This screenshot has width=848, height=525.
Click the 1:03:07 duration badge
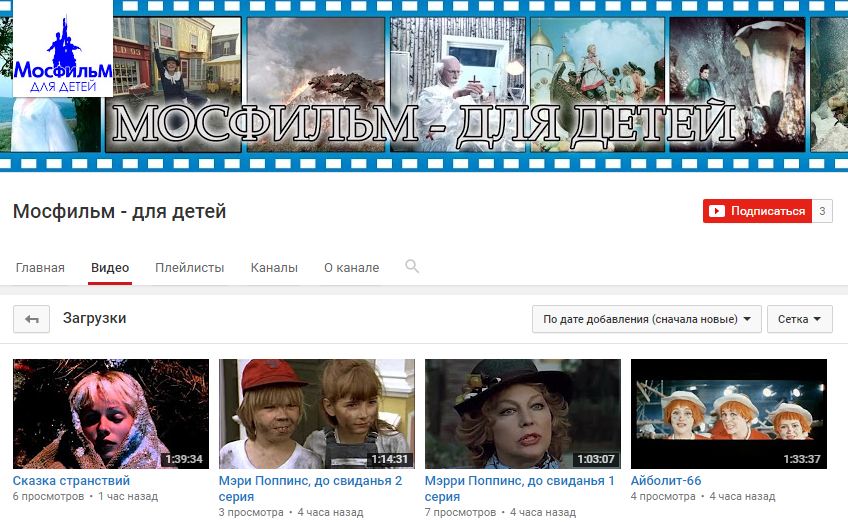[596, 459]
